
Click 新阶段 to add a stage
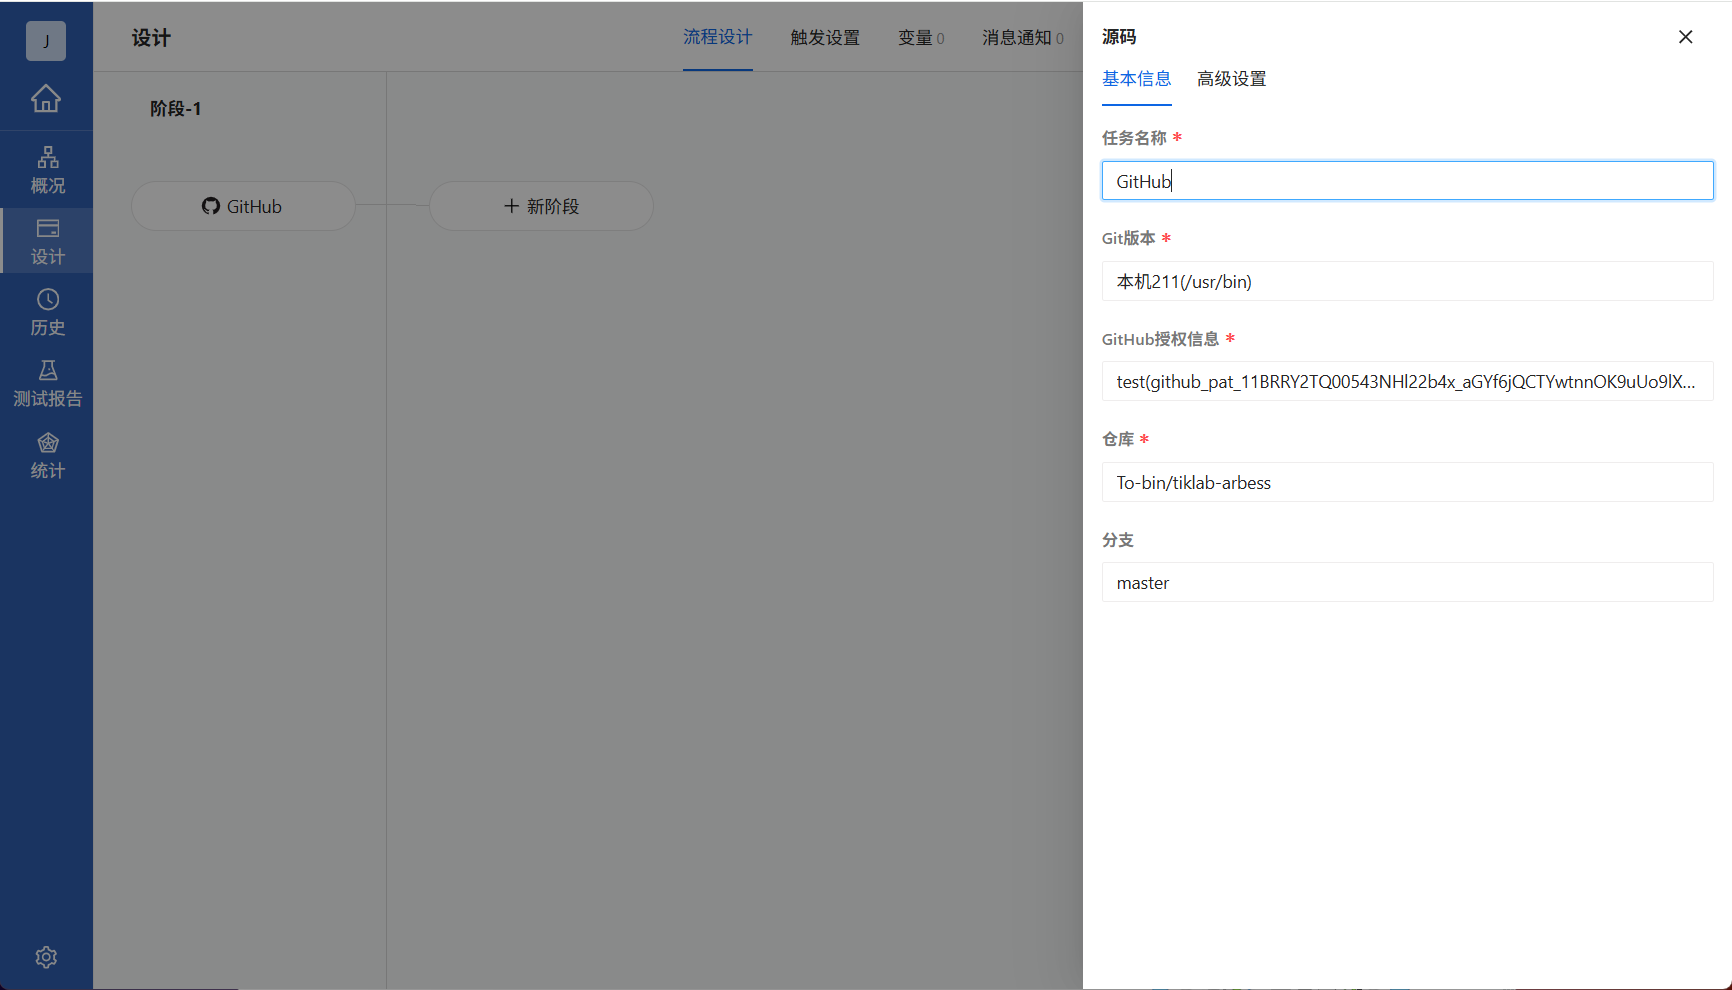coord(541,206)
